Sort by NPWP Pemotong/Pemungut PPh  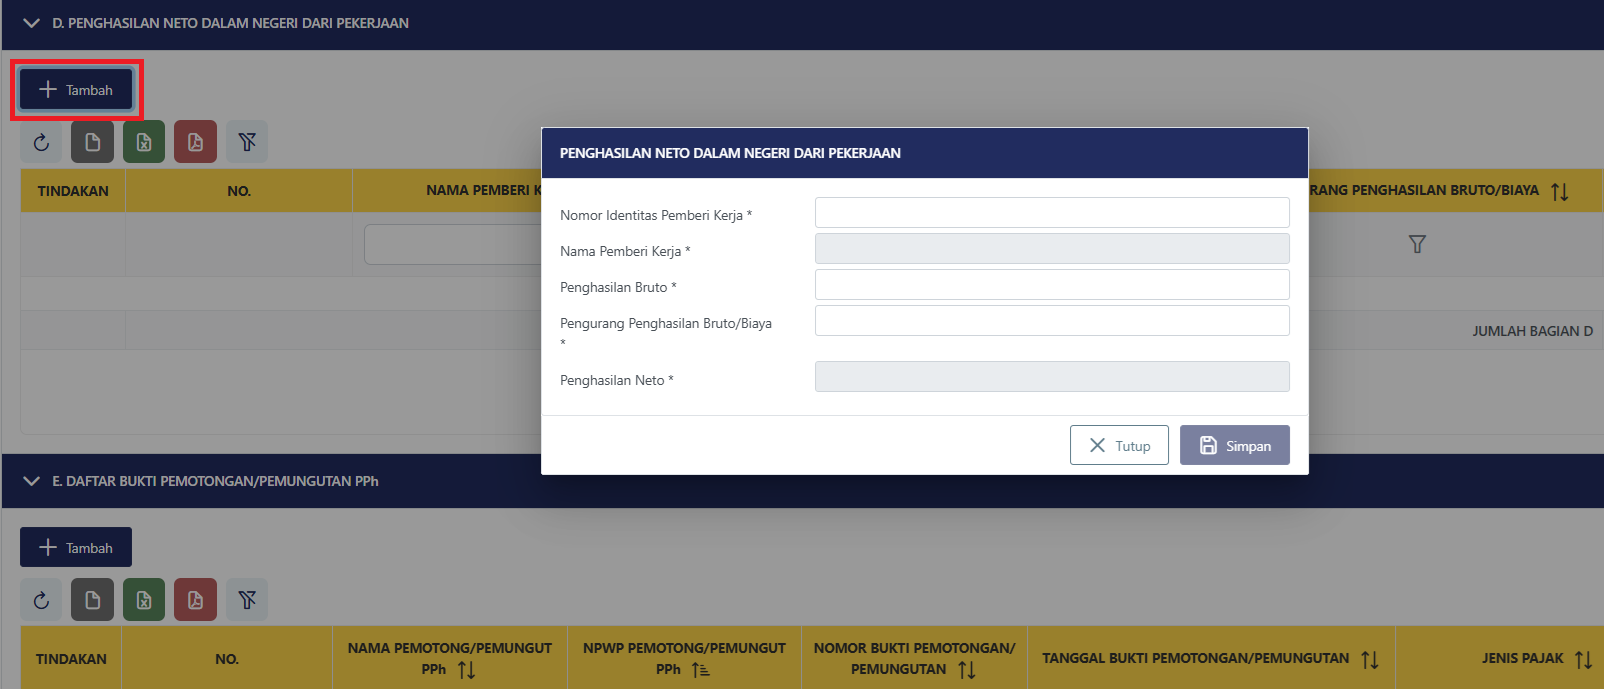[x=701, y=670]
